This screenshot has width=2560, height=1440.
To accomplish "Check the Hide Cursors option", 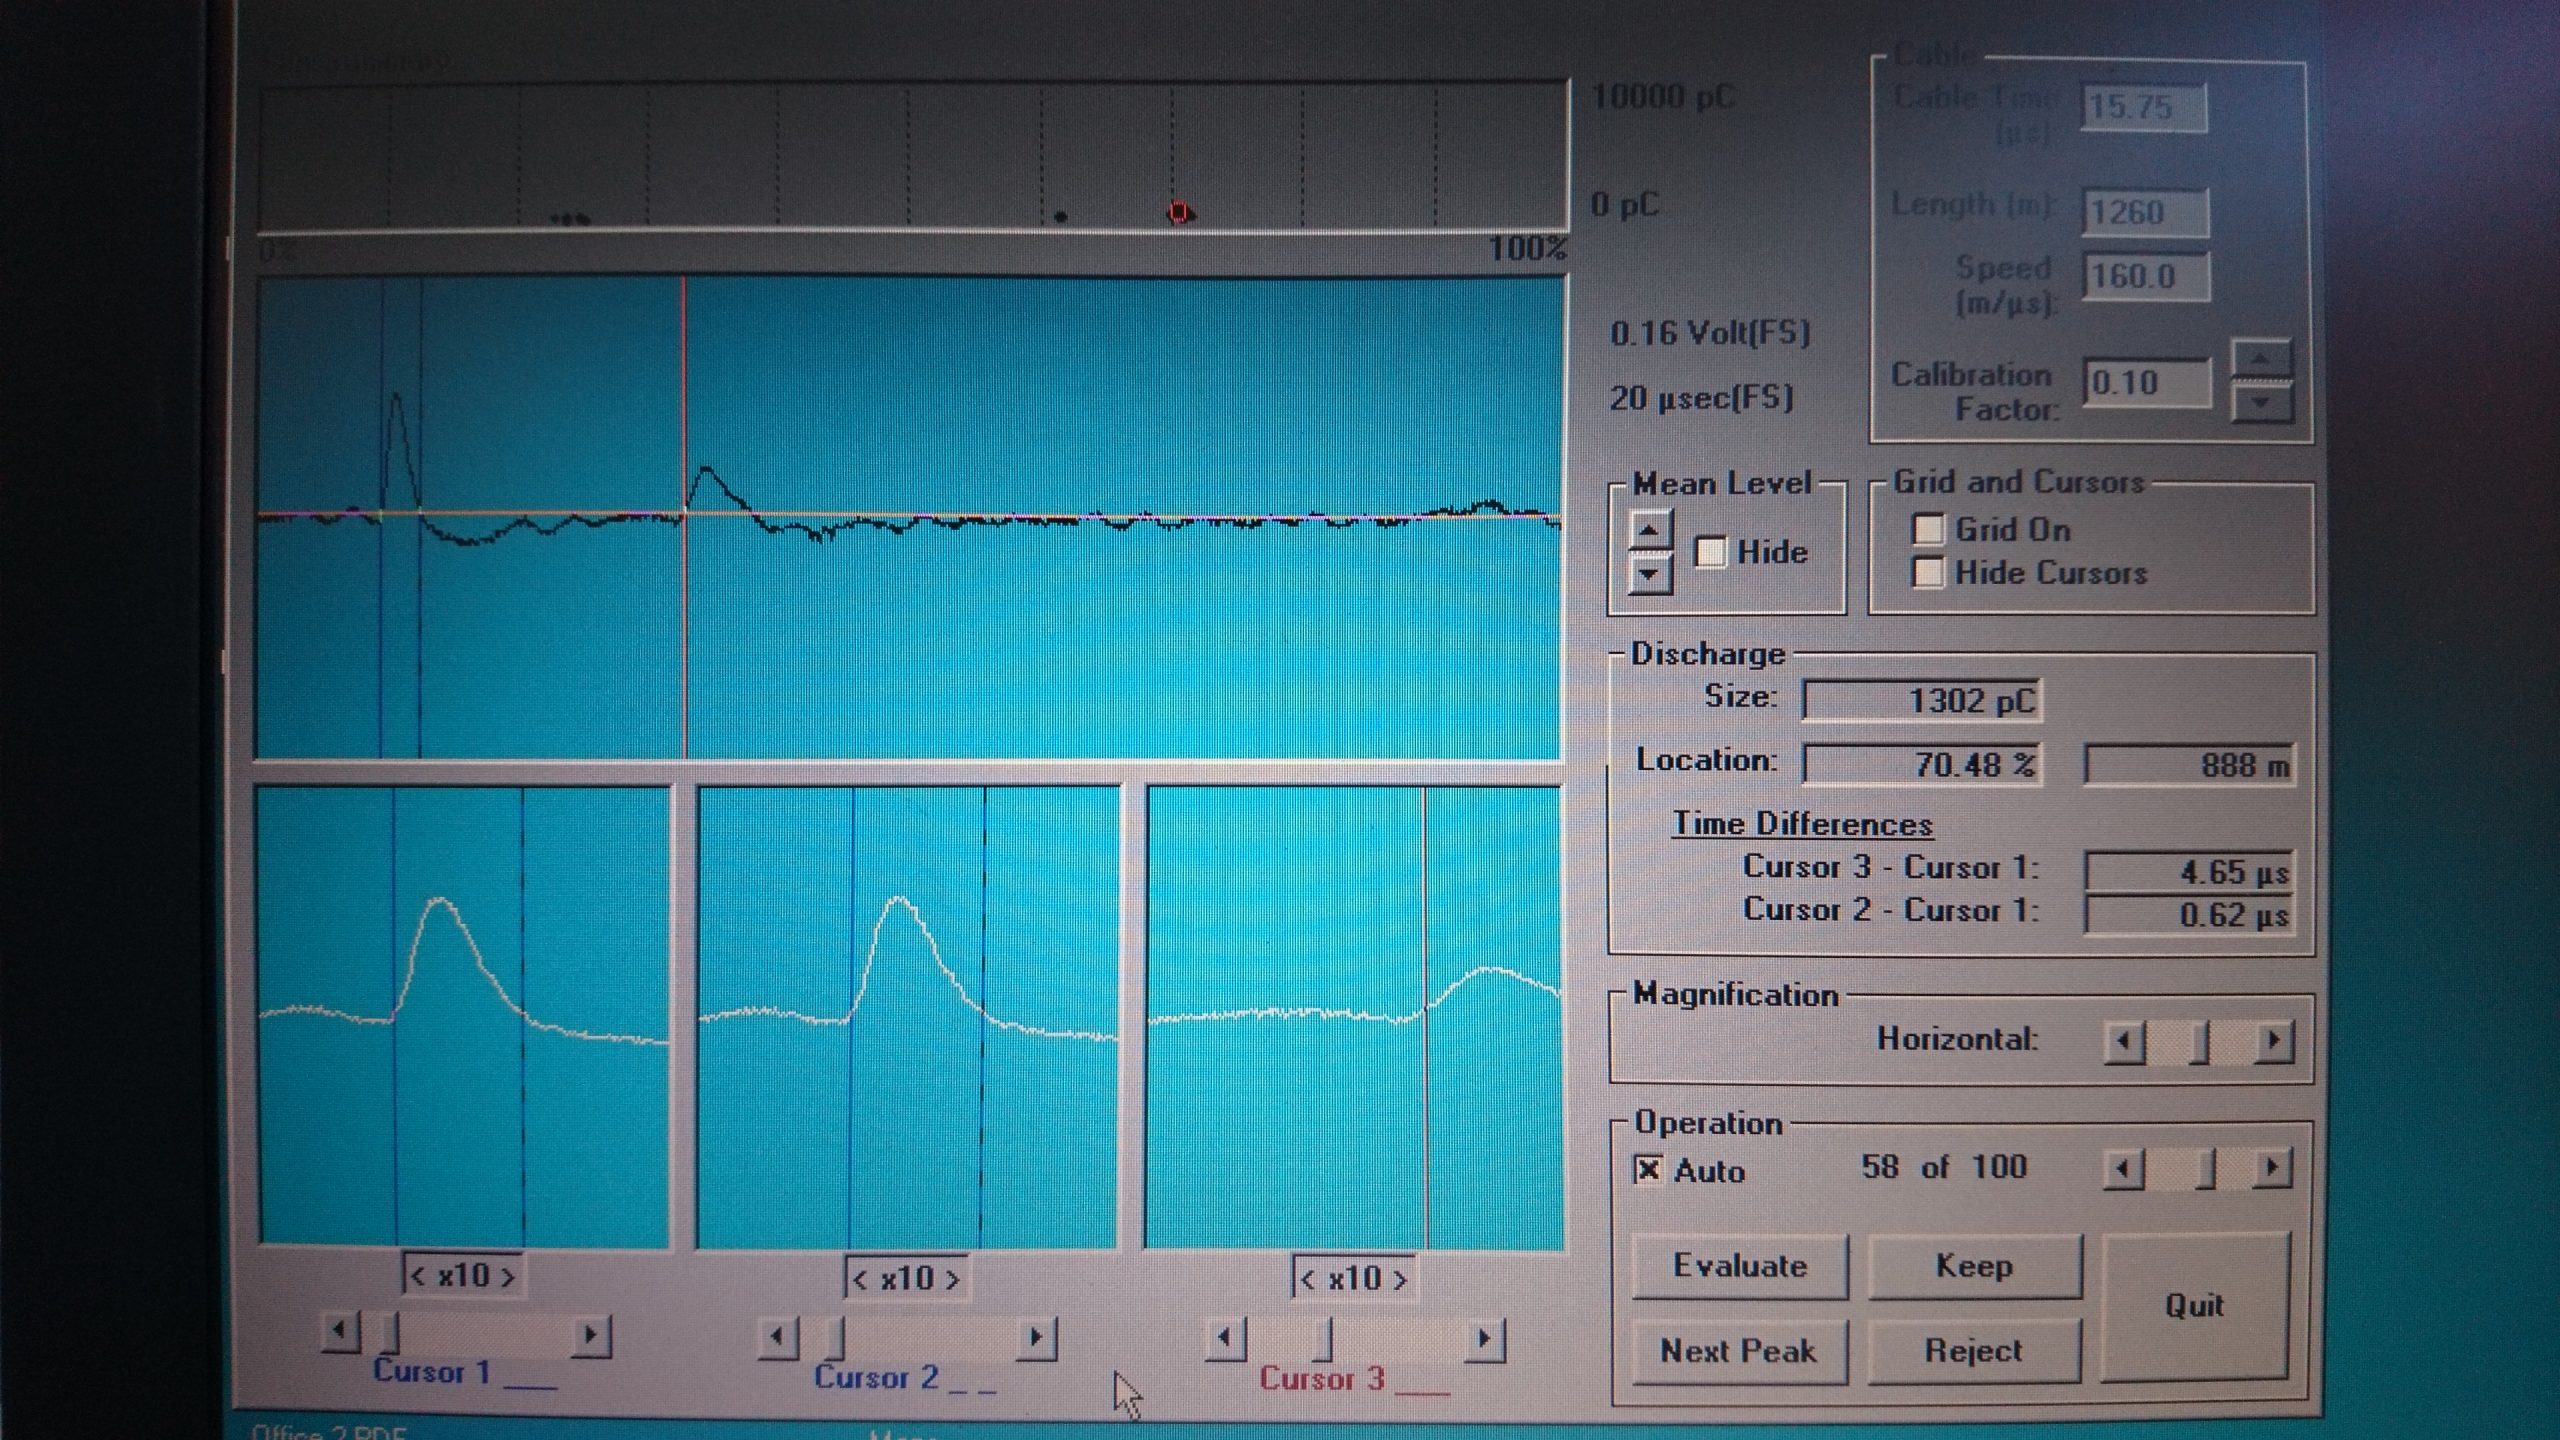I will 1927,573.
